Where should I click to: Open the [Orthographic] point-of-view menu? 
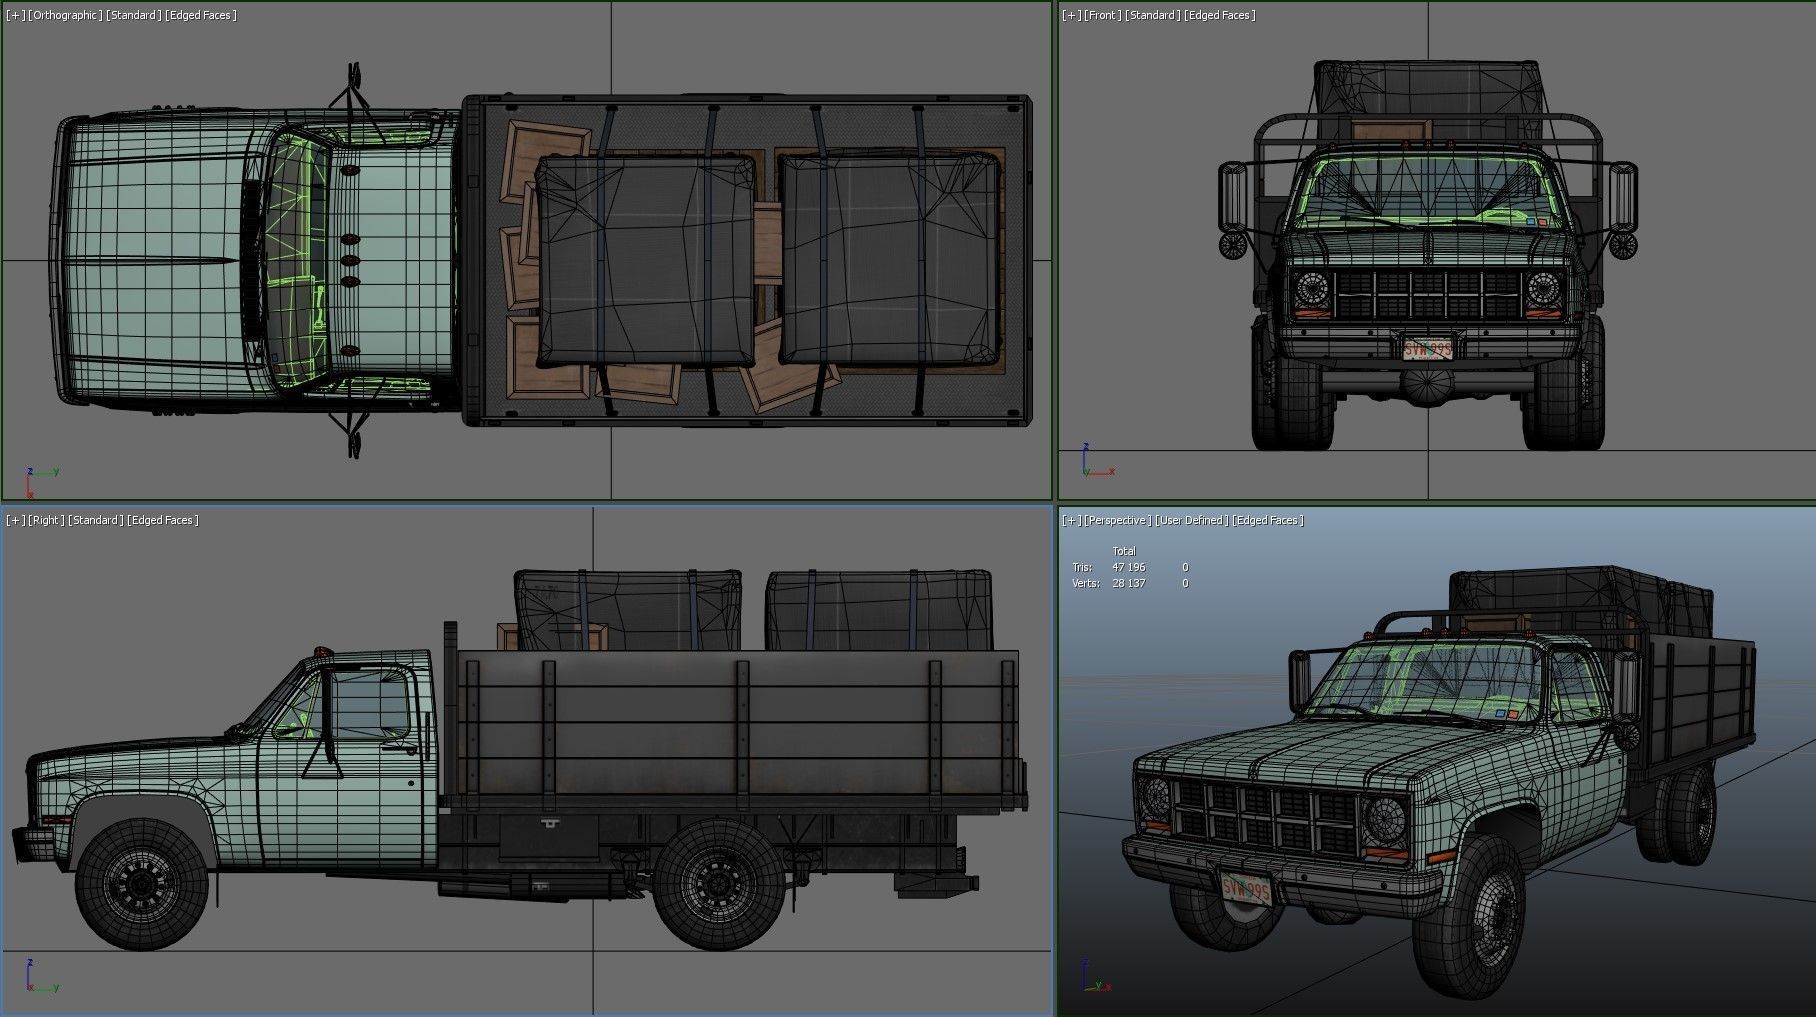64,15
